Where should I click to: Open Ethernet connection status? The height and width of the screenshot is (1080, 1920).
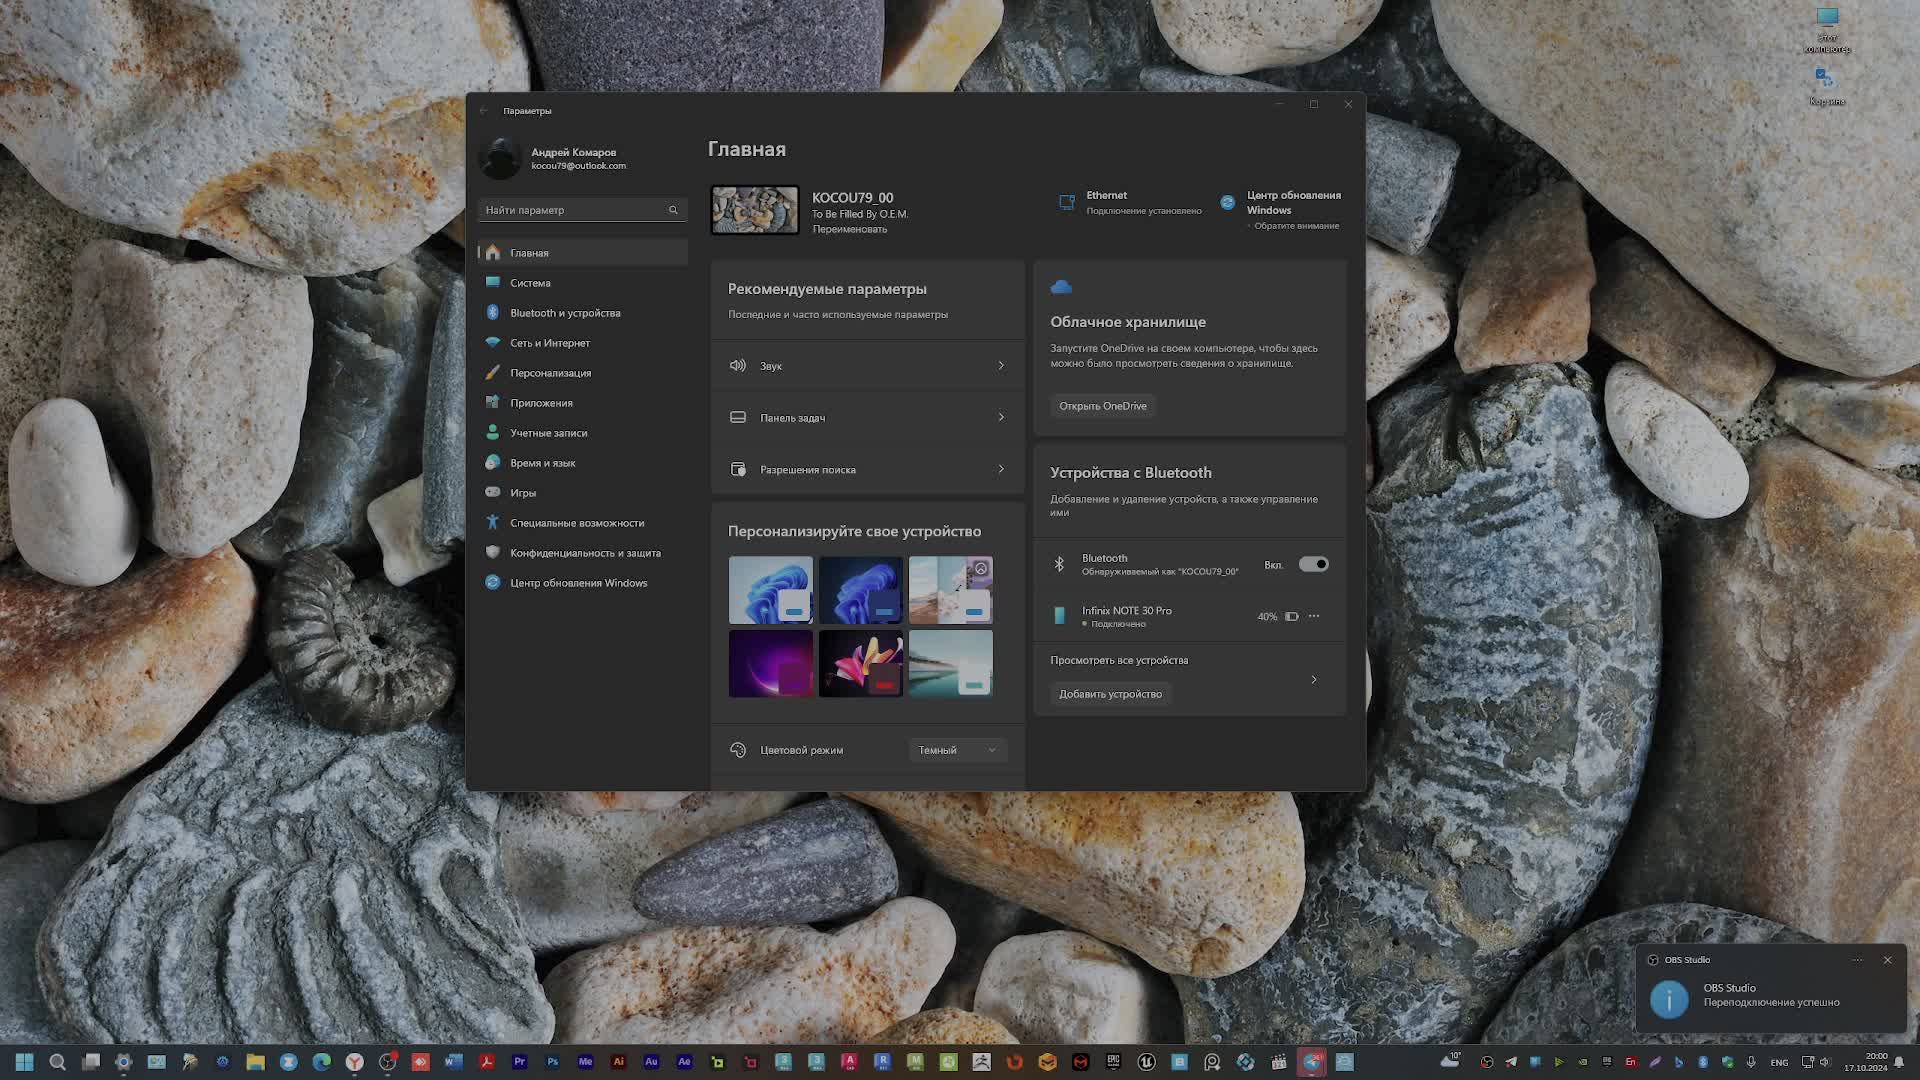click(x=1131, y=202)
